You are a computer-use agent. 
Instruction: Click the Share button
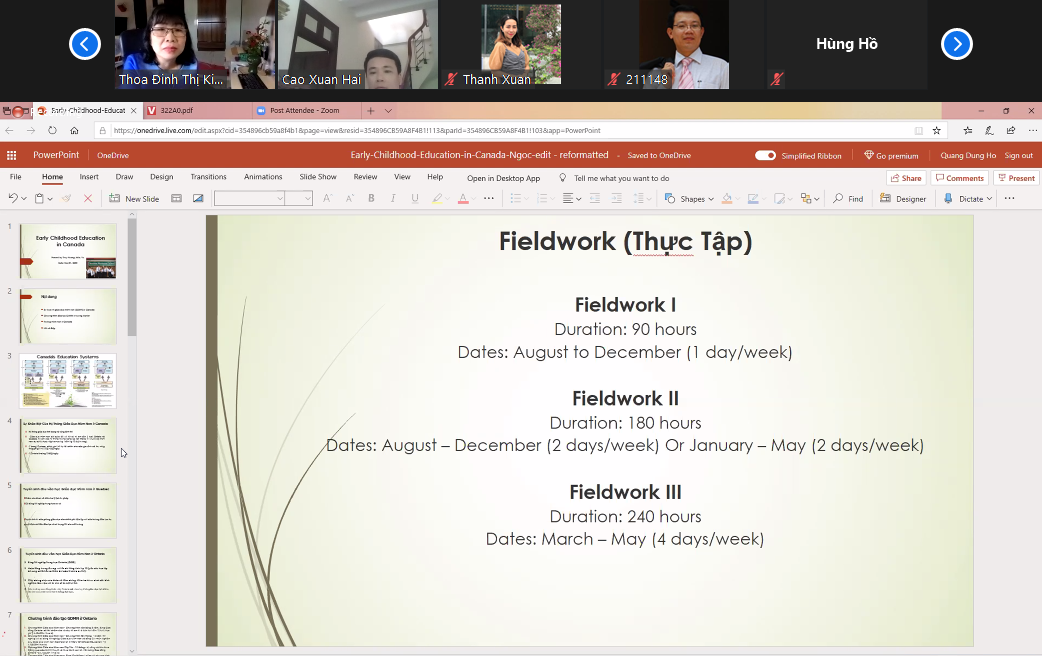[x=906, y=178]
